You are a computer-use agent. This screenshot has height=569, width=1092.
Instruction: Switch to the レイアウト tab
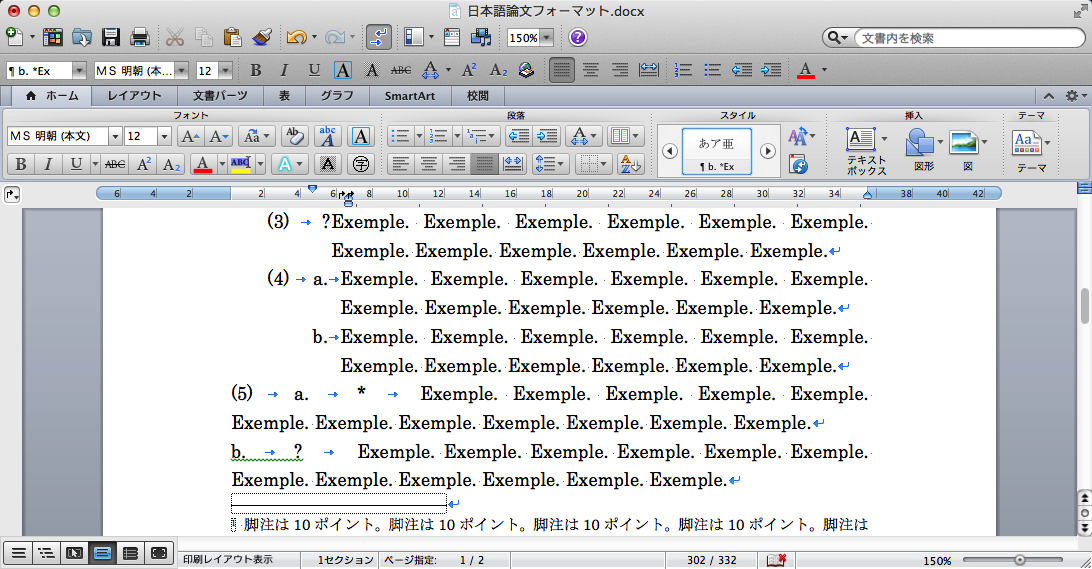[x=134, y=96]
